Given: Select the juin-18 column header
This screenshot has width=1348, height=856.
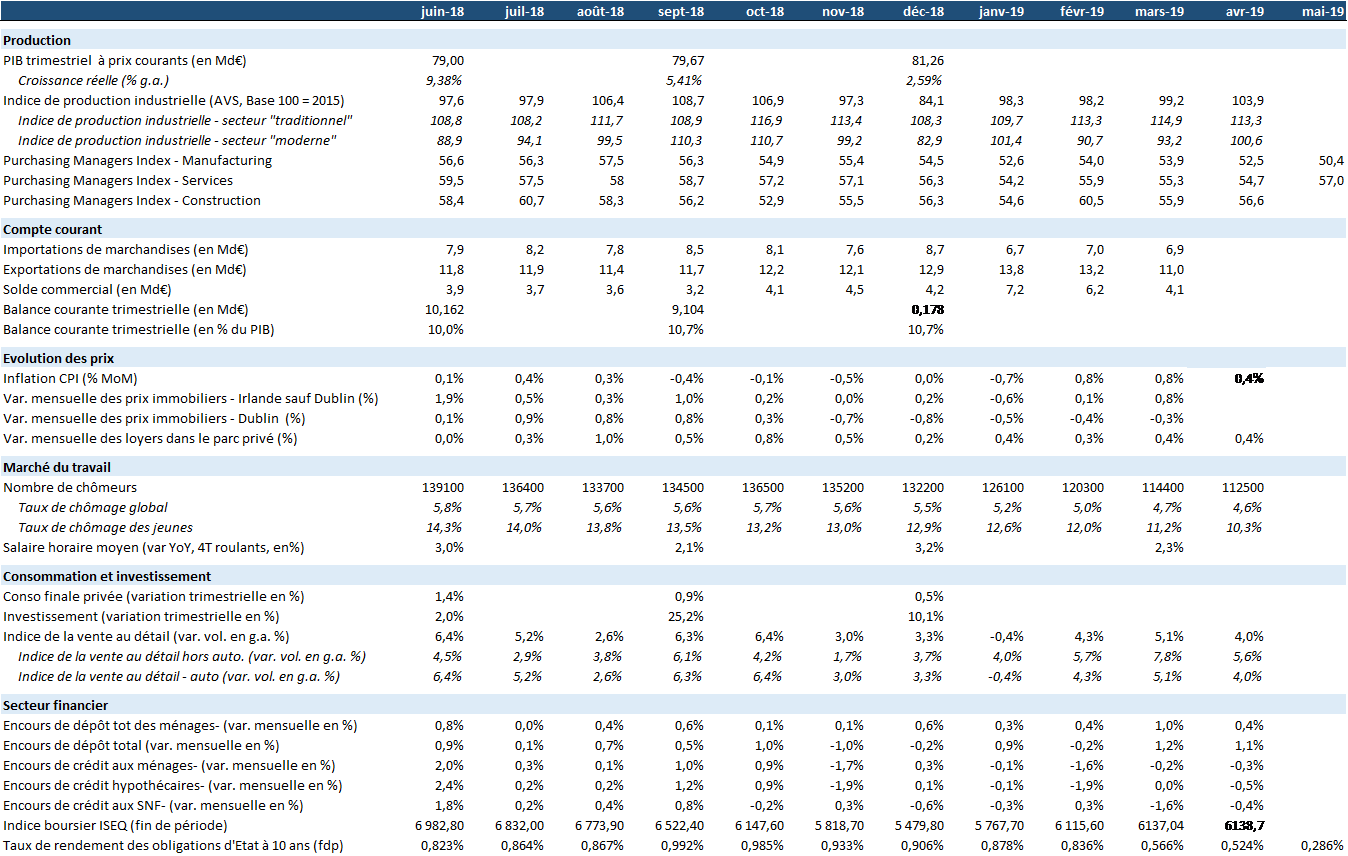Looking at the screenshot, I should click(444, 11).
